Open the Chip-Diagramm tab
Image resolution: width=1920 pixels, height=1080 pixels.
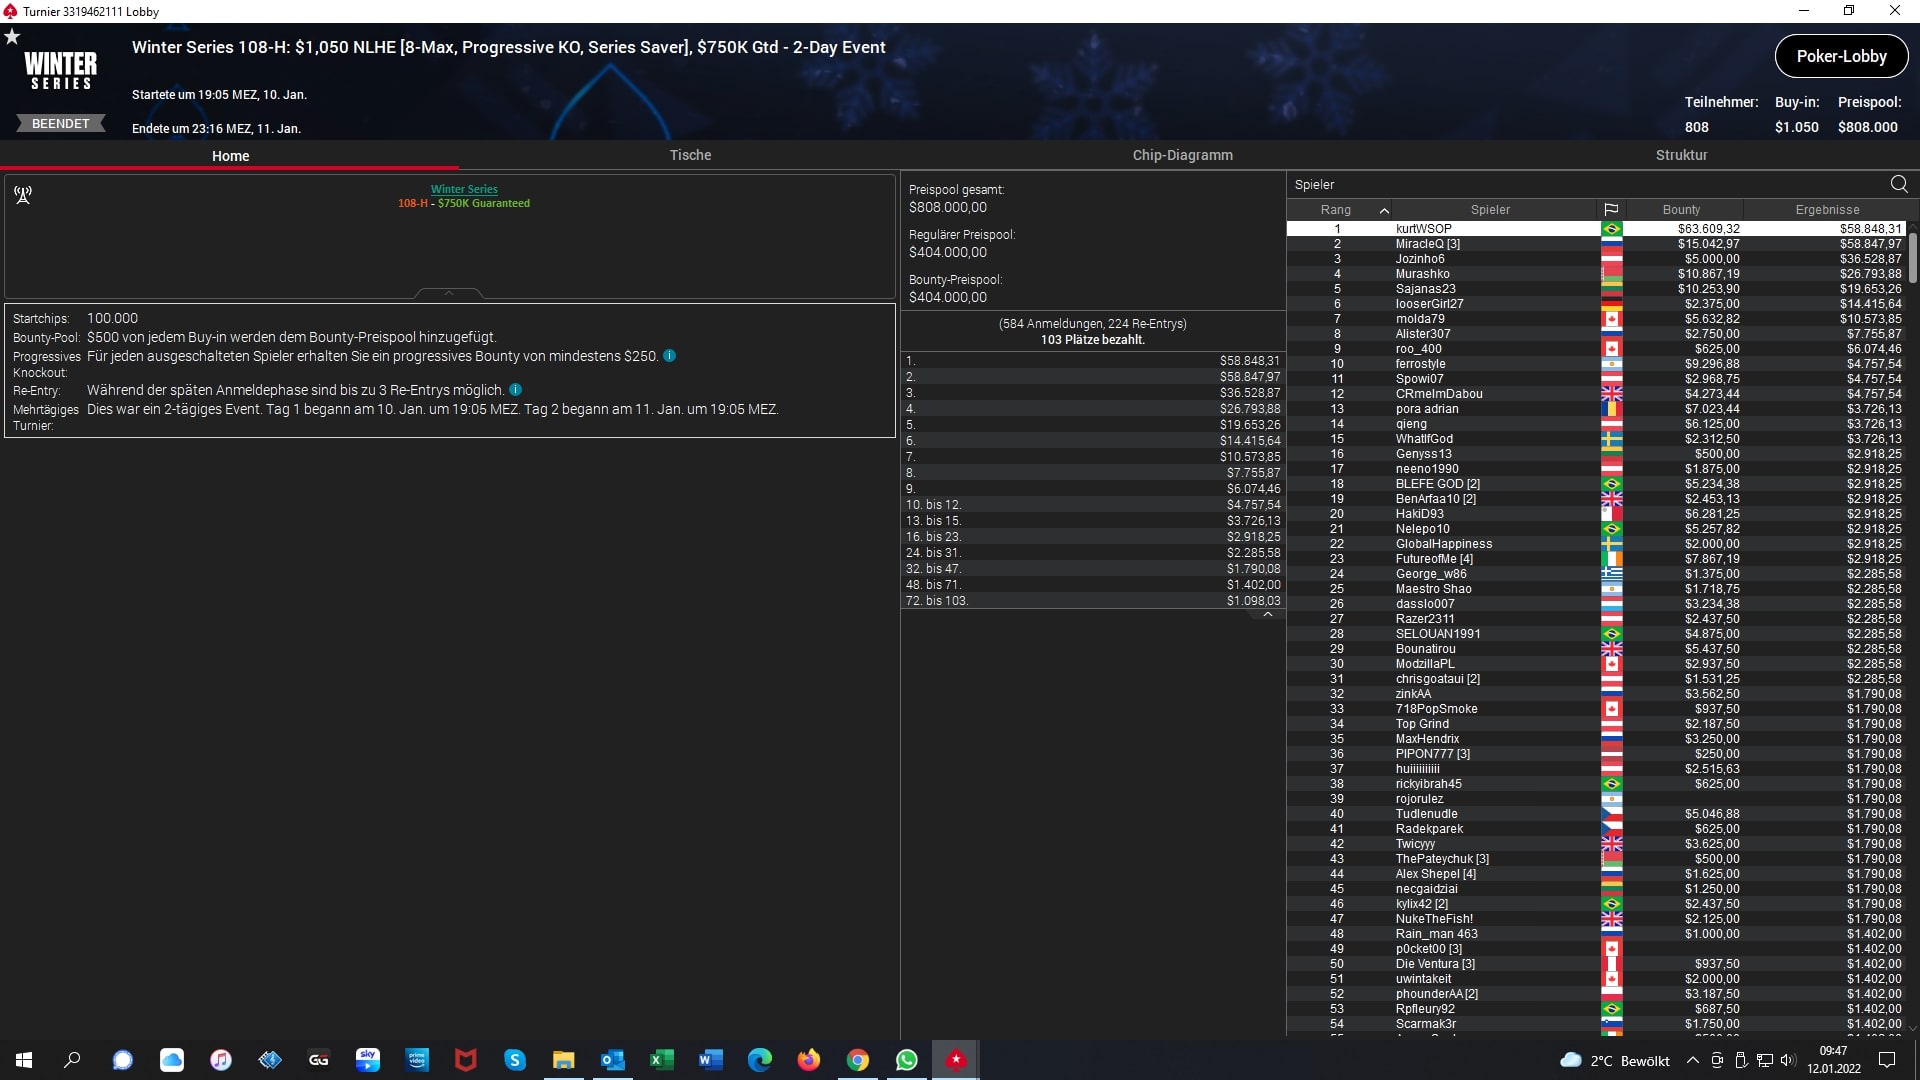1182,155
